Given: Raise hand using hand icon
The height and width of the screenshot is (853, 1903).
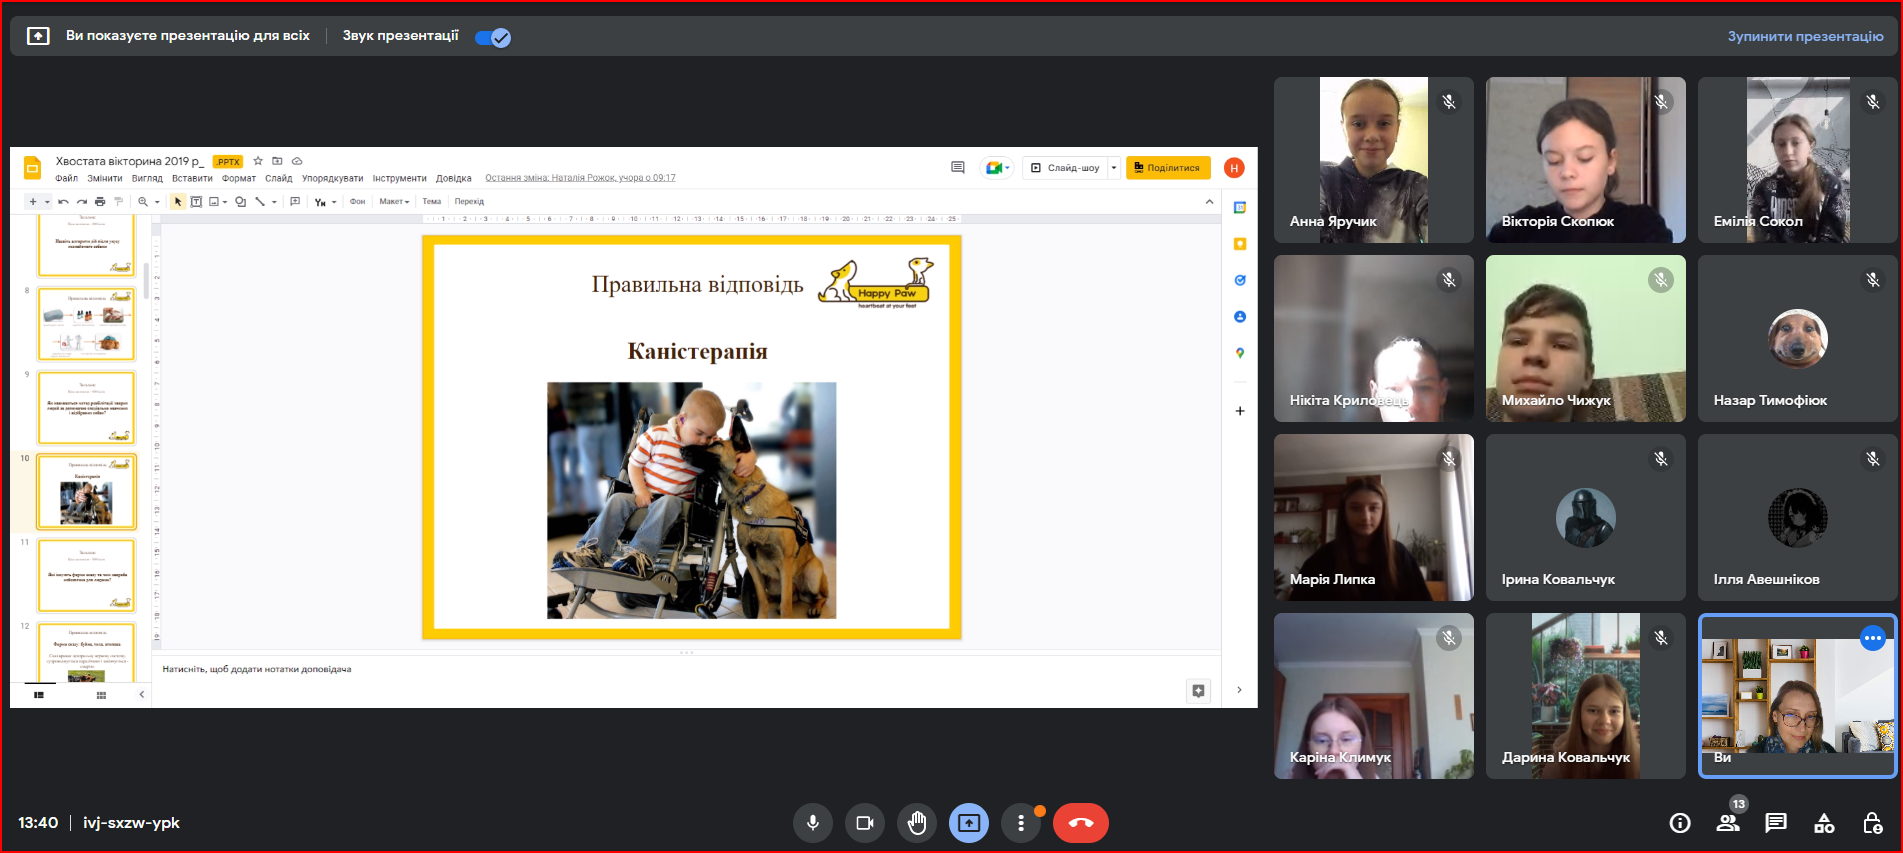Looking at the screenshot, I should point(917,823).
